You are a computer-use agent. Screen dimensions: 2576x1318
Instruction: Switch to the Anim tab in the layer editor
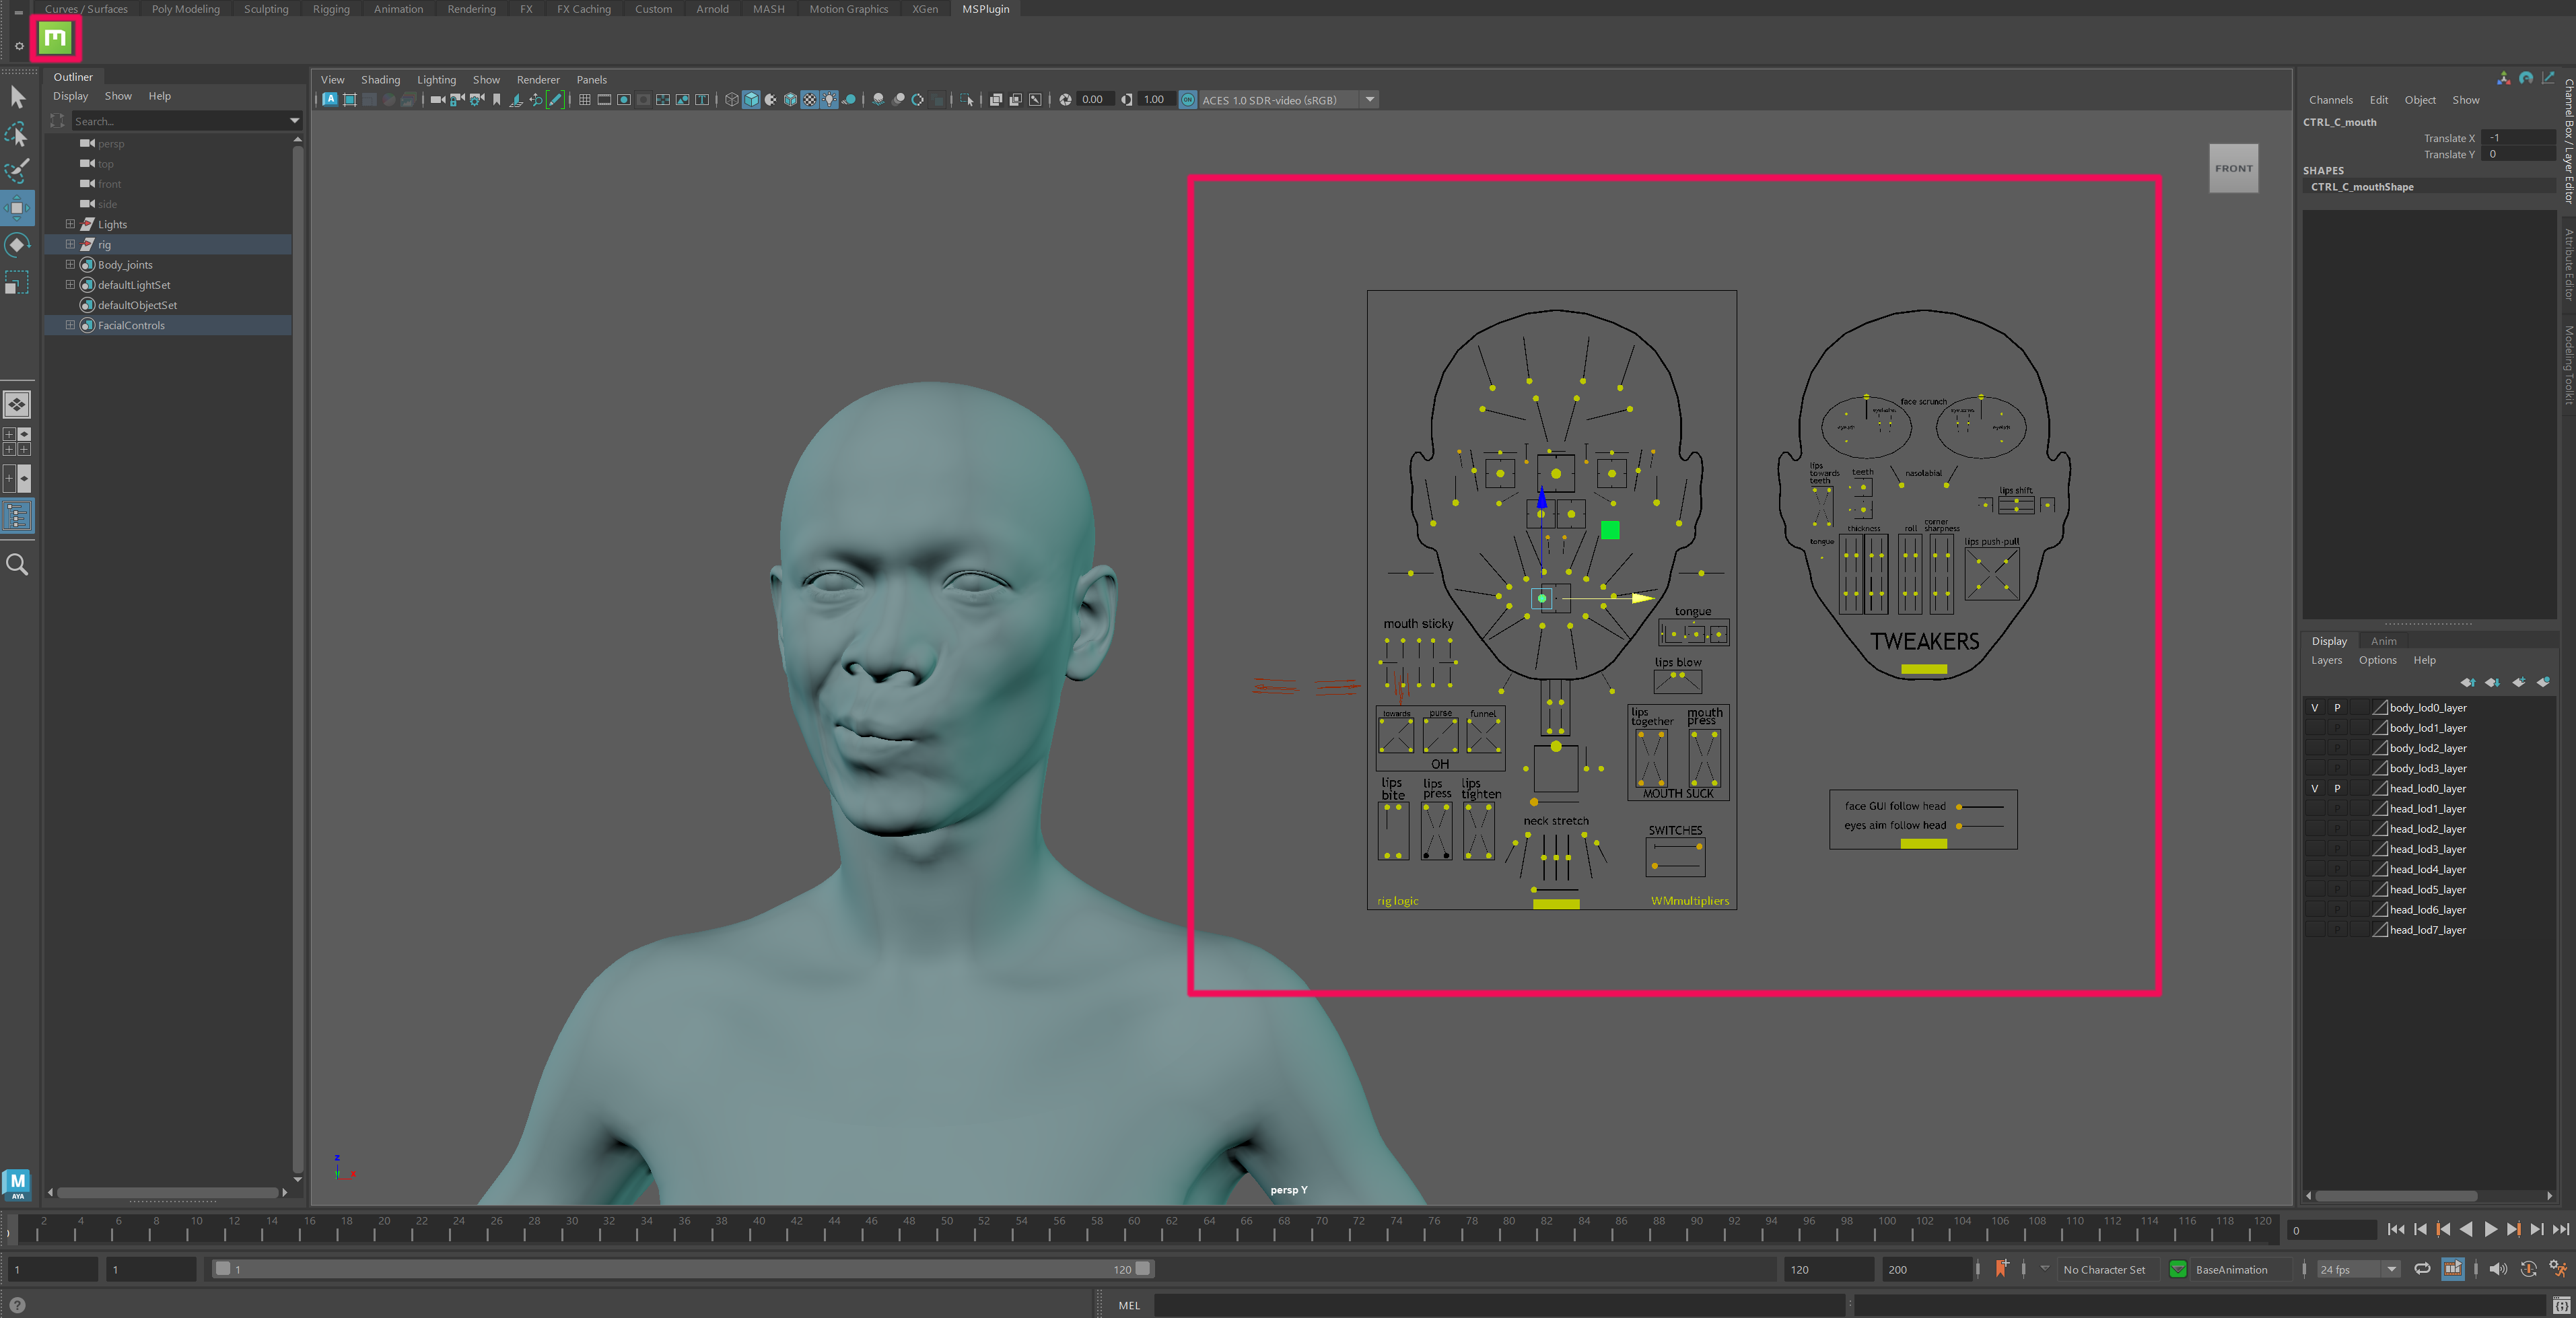(x=2384, y=641)
